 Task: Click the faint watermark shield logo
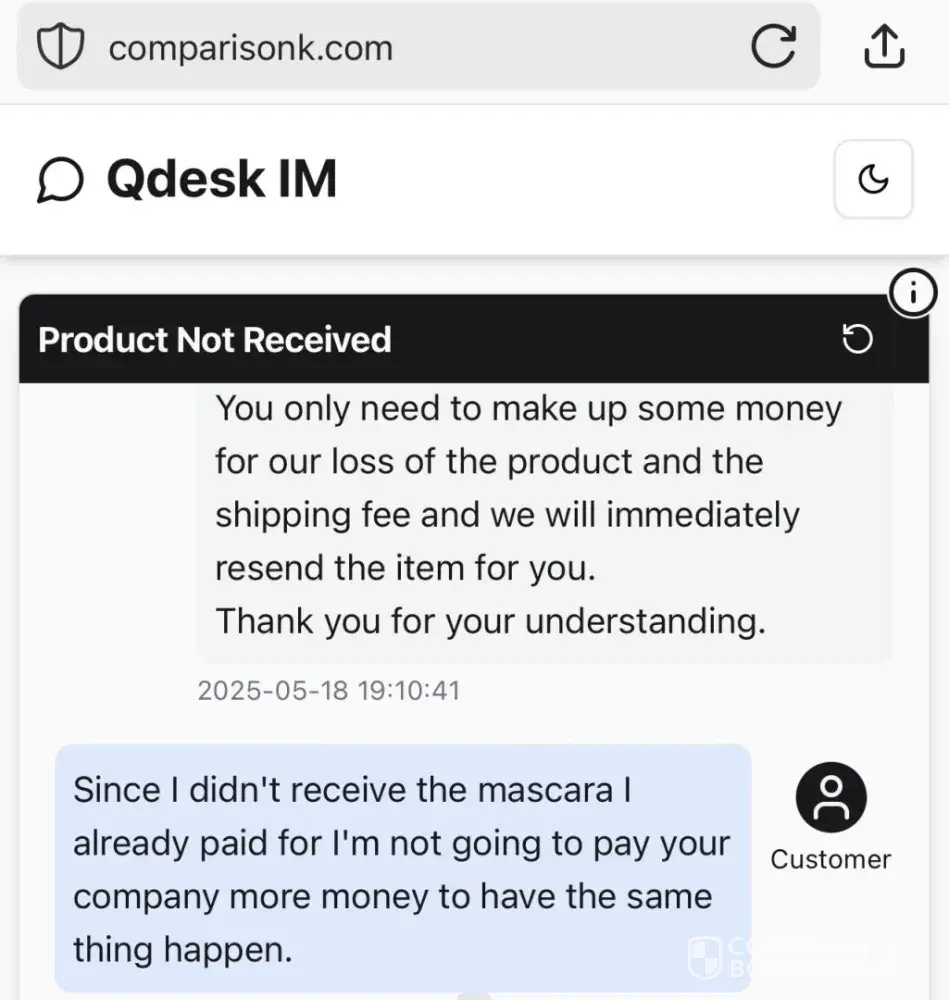tap(706, 957)
